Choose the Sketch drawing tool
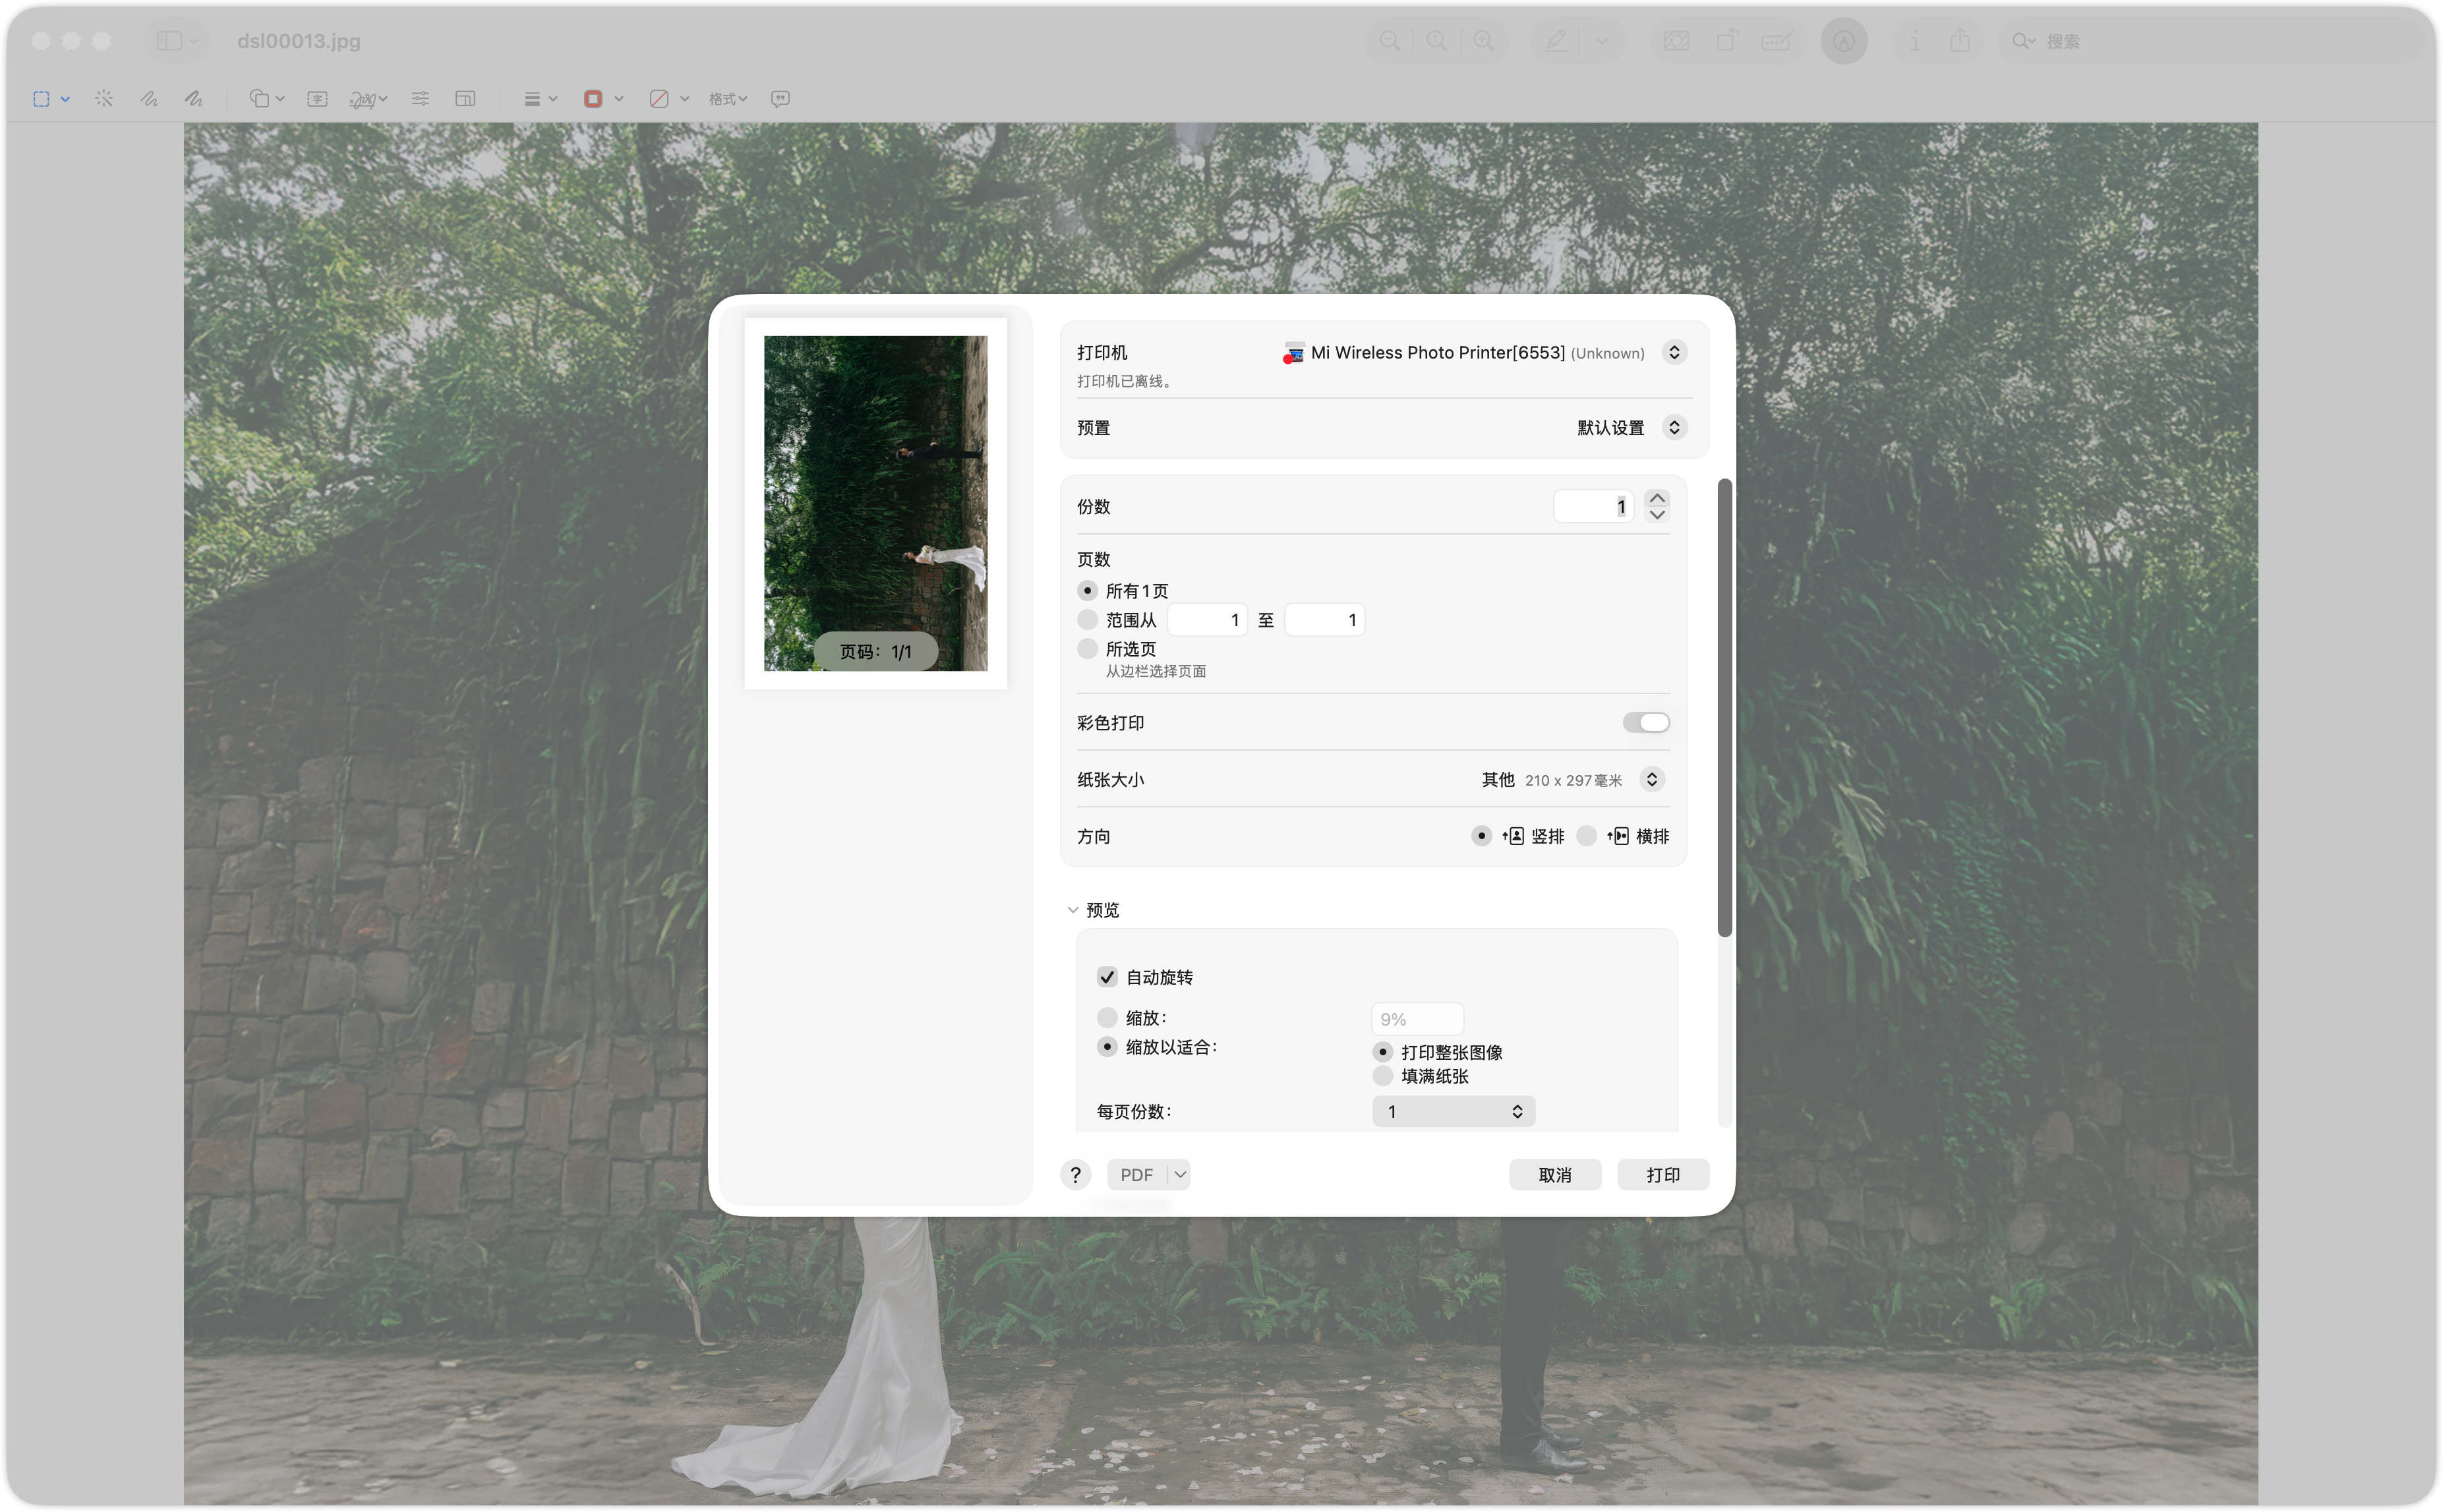 (149, 99)
